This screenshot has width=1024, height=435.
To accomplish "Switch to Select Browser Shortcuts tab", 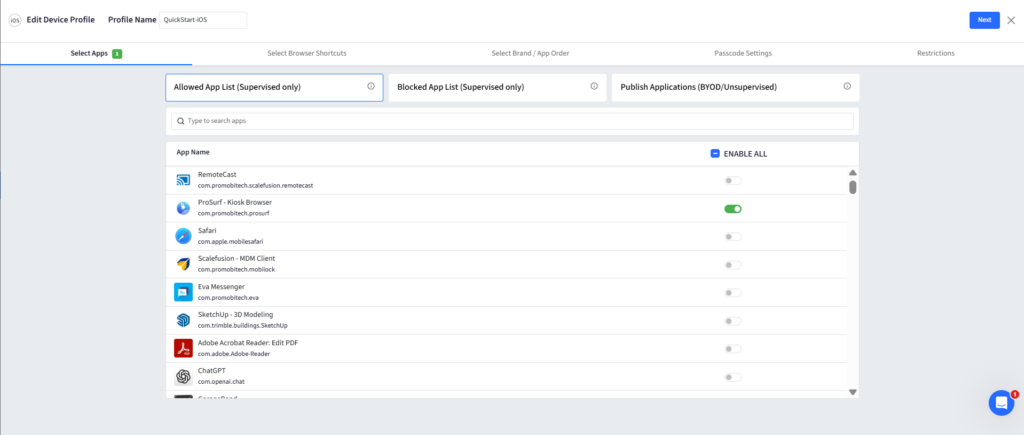I will pyautogui.click(x=307, y=54).
